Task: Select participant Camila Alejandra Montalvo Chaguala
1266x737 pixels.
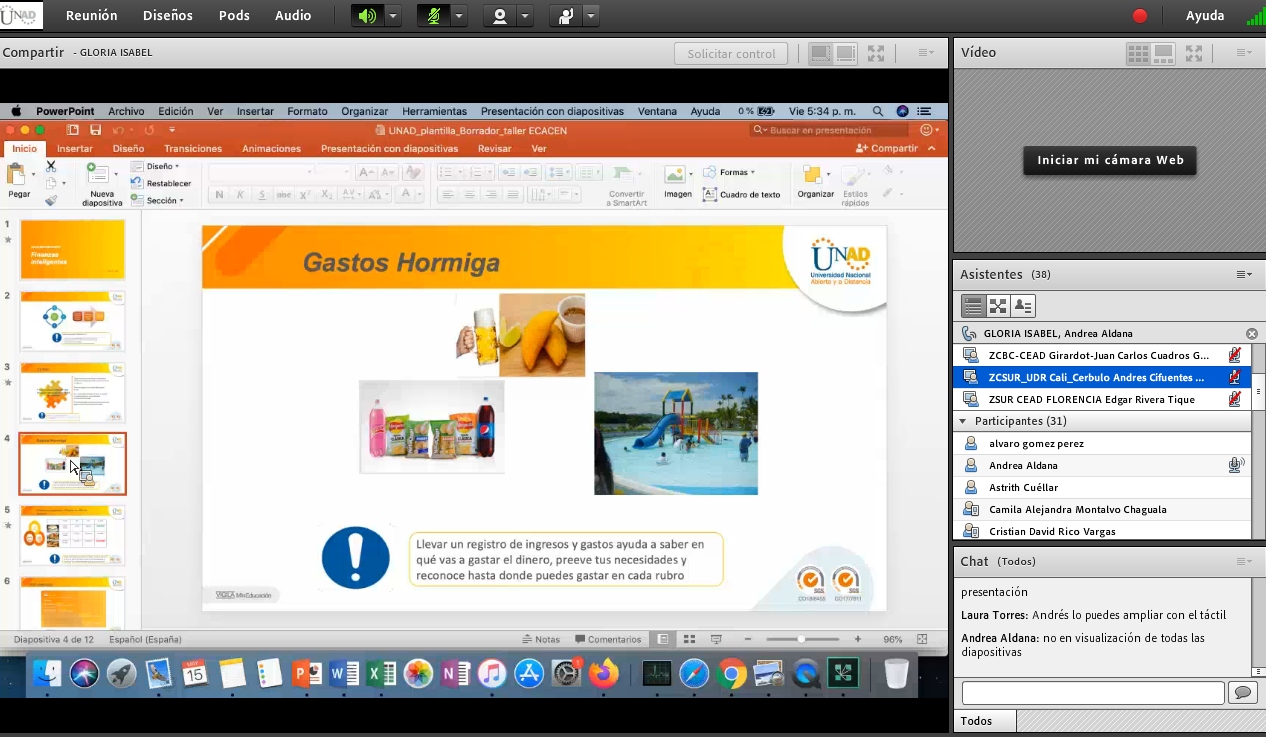Action: point(1102,509)
